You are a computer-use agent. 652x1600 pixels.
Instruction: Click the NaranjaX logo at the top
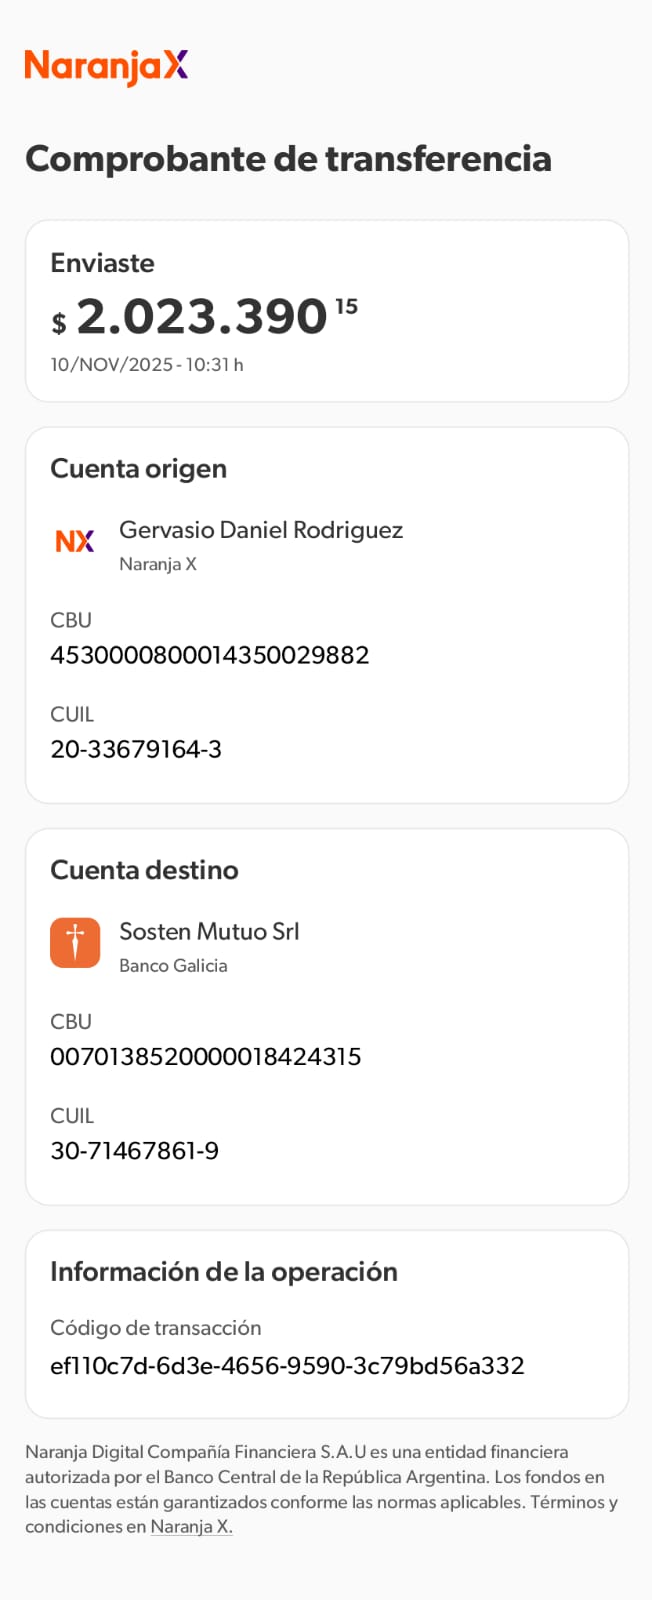point(106,66)
